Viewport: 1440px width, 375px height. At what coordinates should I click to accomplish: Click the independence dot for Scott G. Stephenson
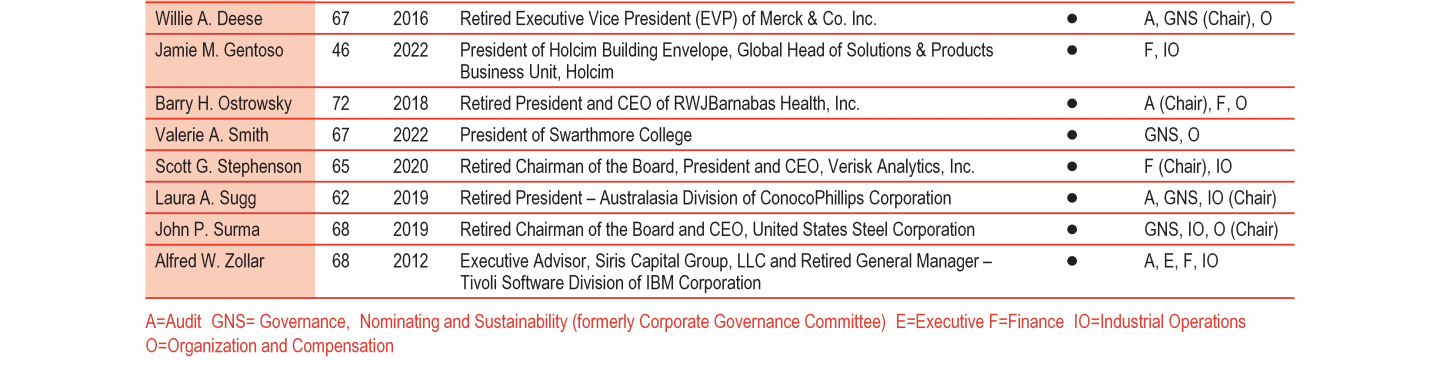pos(1072,167)
